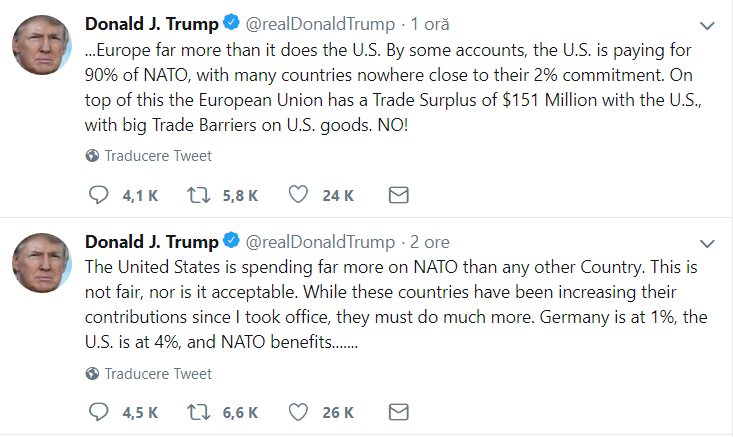Open the '2 ore' timestamp link
Screen dimensions: 733x437
coord(428,242)
